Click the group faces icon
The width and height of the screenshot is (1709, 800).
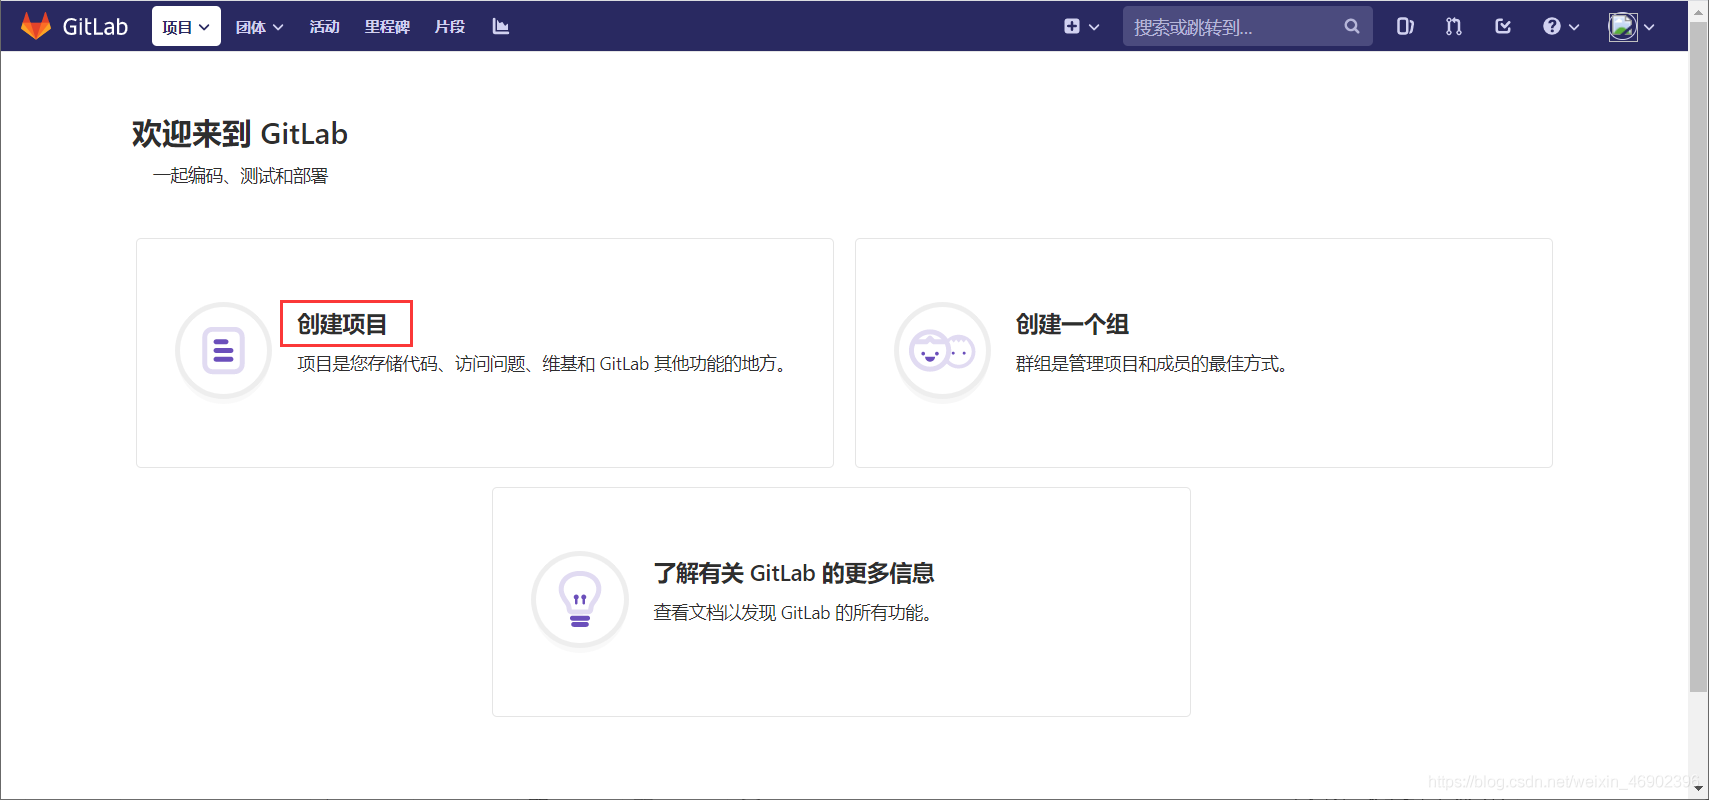click(x=942, y=351)
